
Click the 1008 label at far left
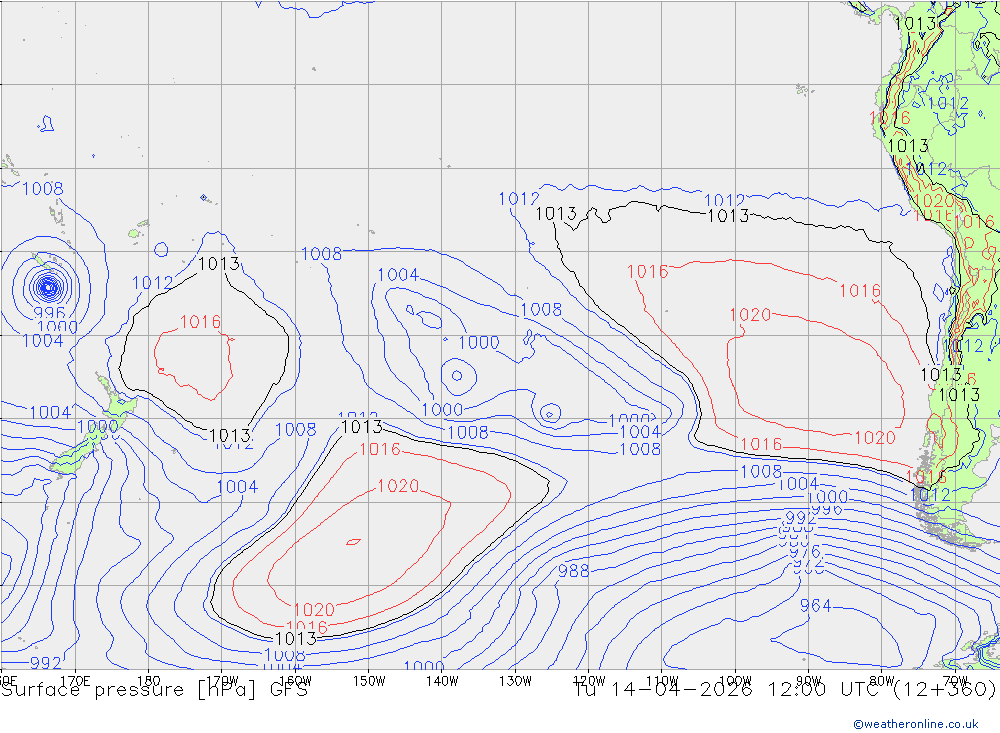[x=43, y=189]
